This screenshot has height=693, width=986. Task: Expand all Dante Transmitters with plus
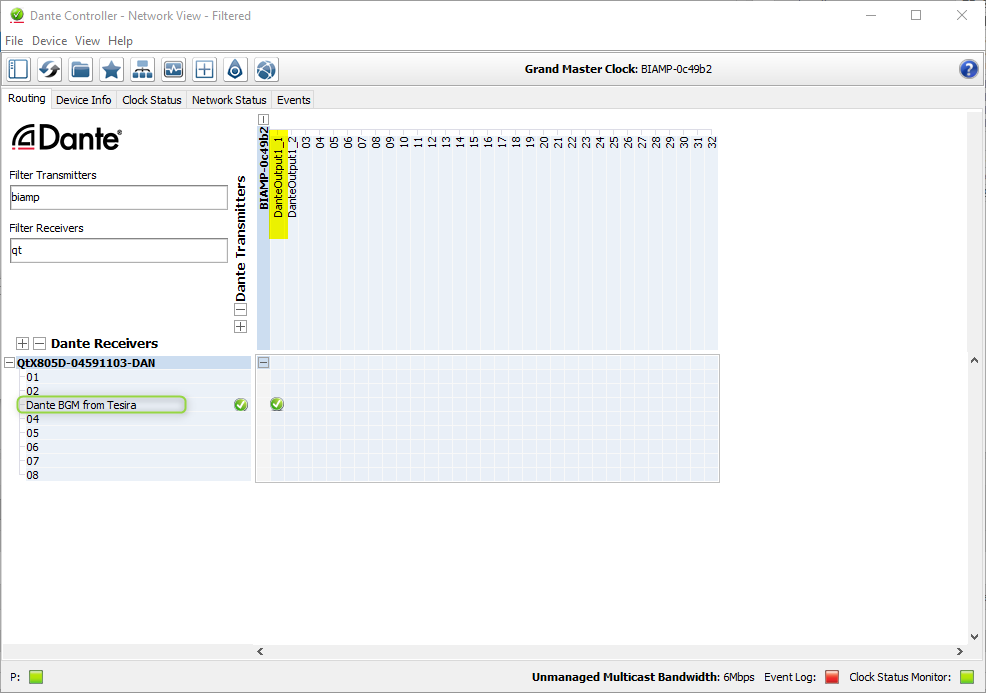pos(240,326)
